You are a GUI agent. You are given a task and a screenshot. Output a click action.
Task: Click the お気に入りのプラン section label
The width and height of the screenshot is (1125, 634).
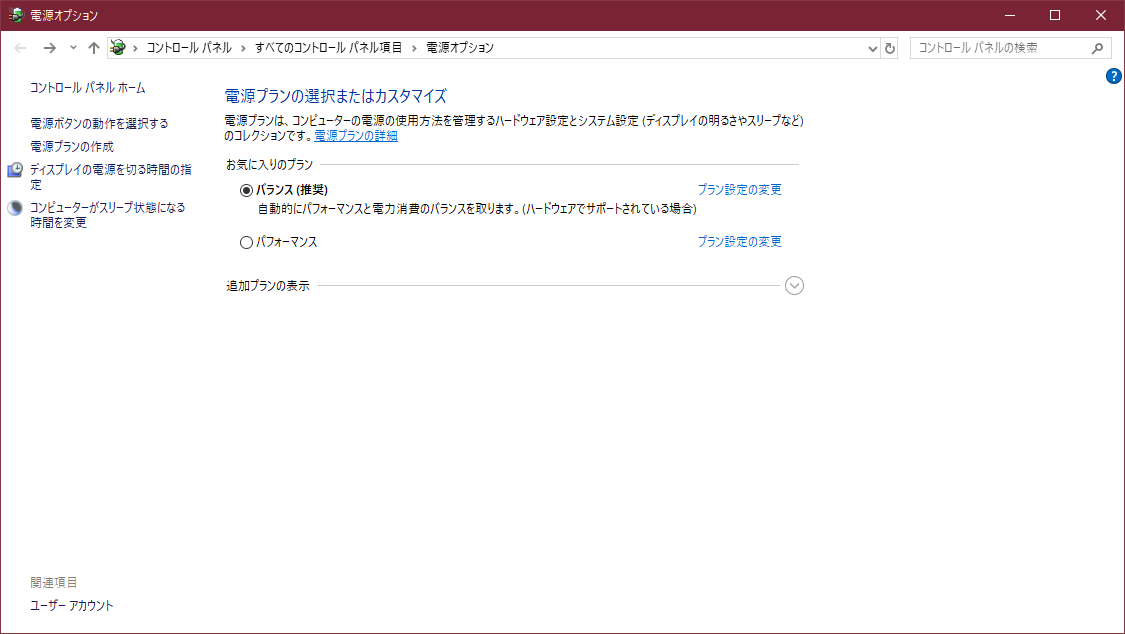point(270,164)
